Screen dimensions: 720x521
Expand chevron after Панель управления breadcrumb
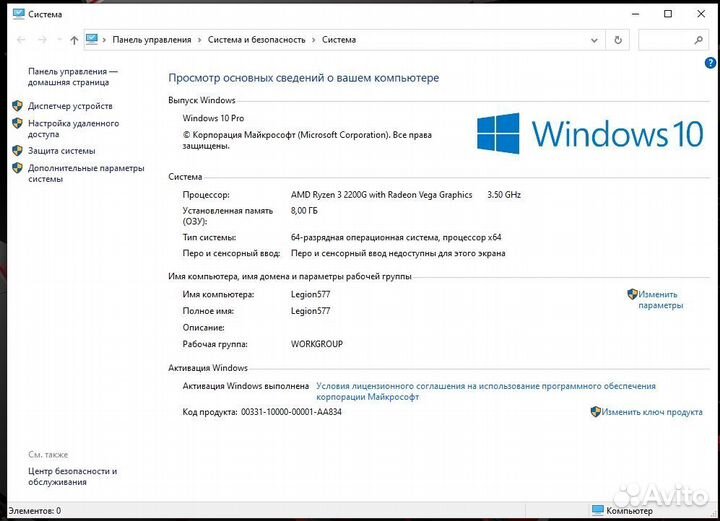[x=199, y=40]
